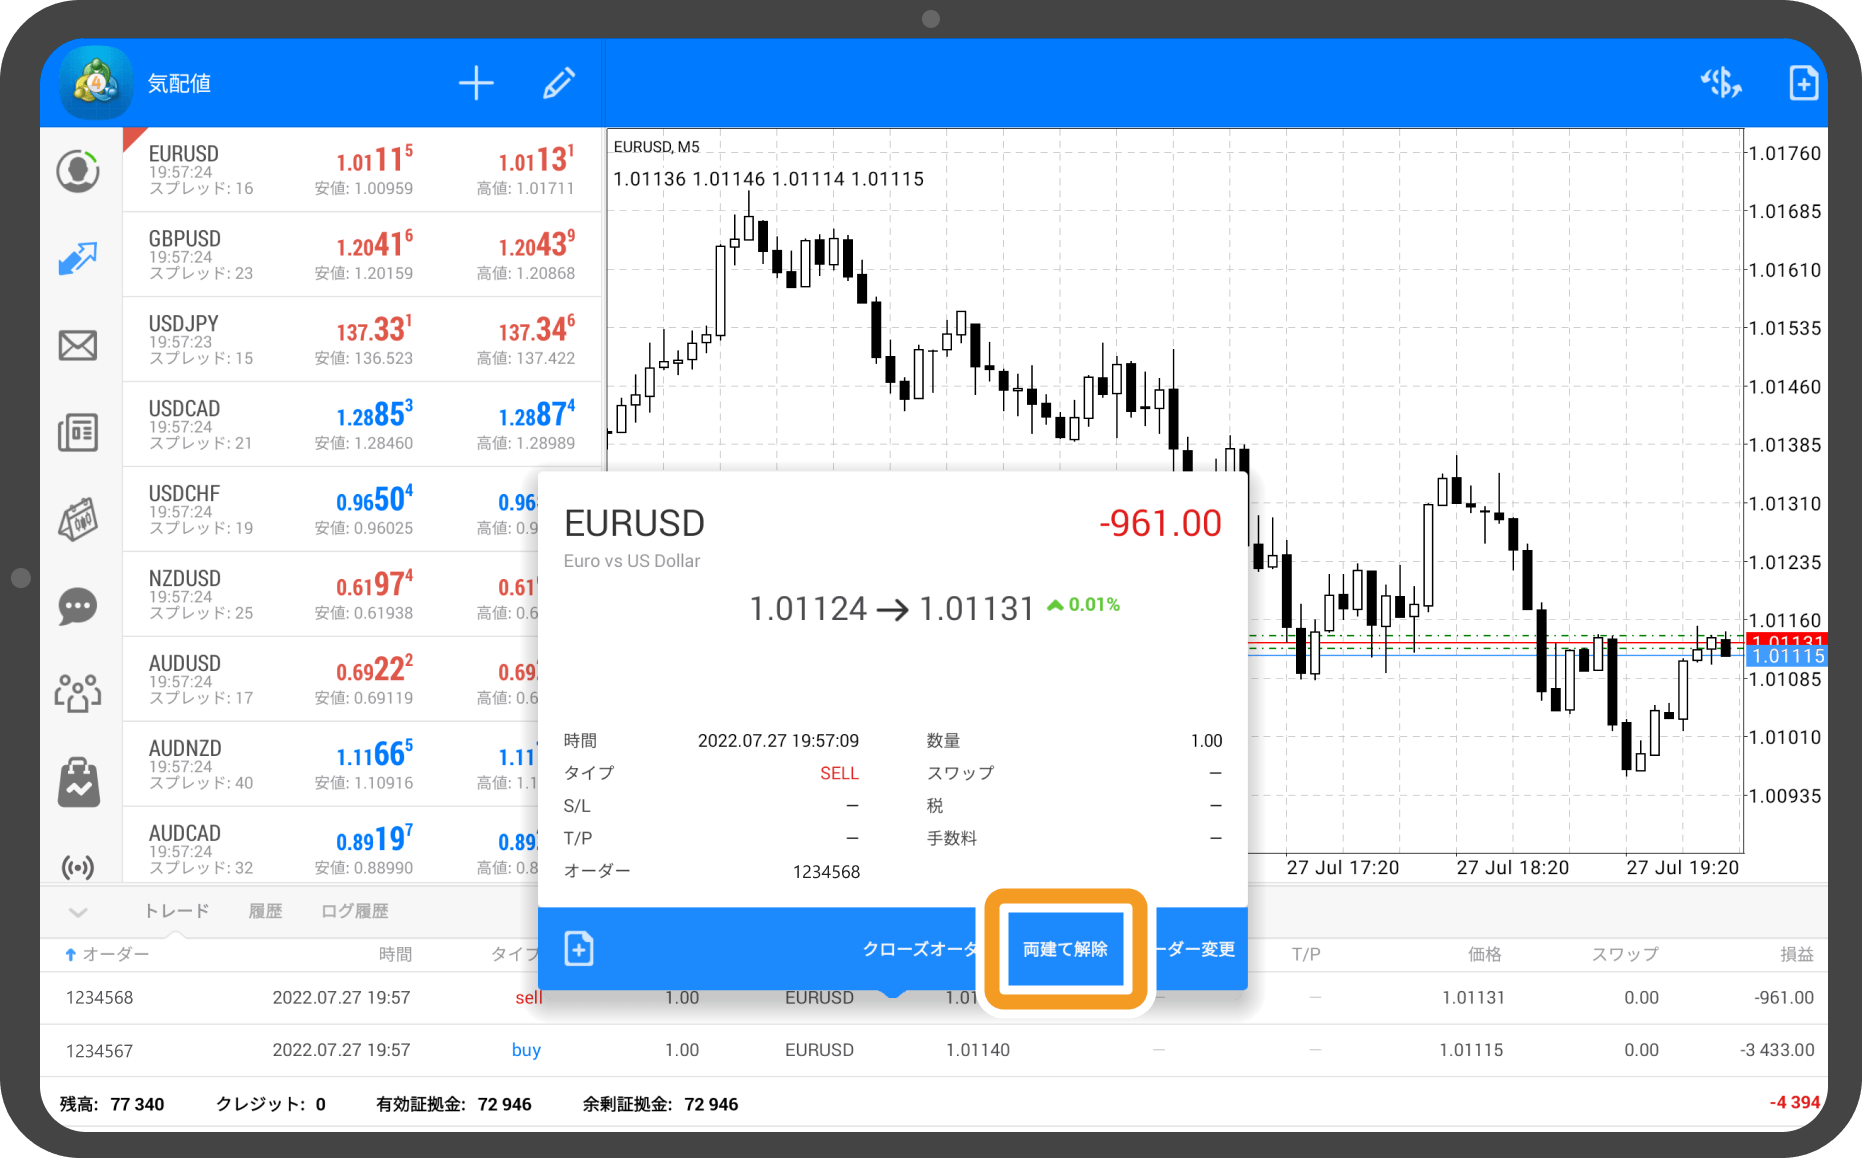Image resolution: width=1862 pixels, height=1158 pixels.
Task: Open the chat bubble icon
Action: coord(78,606)
